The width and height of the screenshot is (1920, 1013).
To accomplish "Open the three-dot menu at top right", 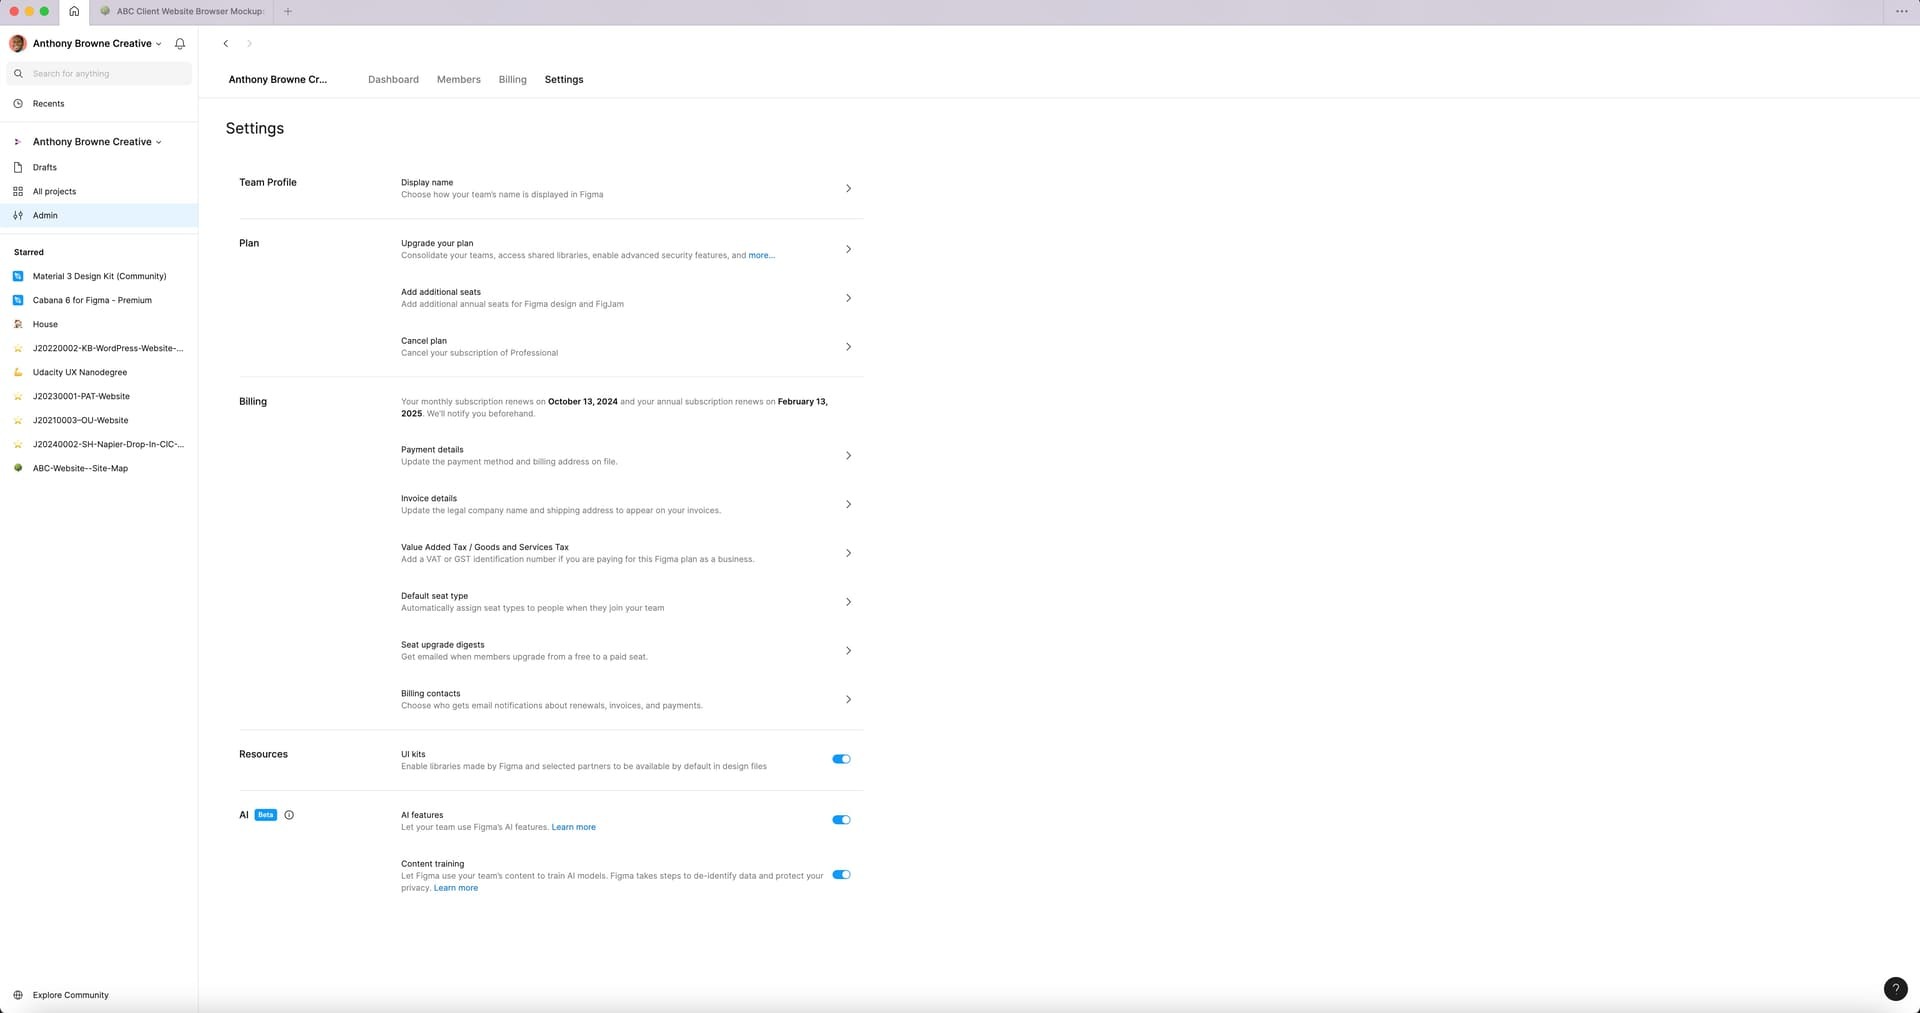I will point(1901,11).
